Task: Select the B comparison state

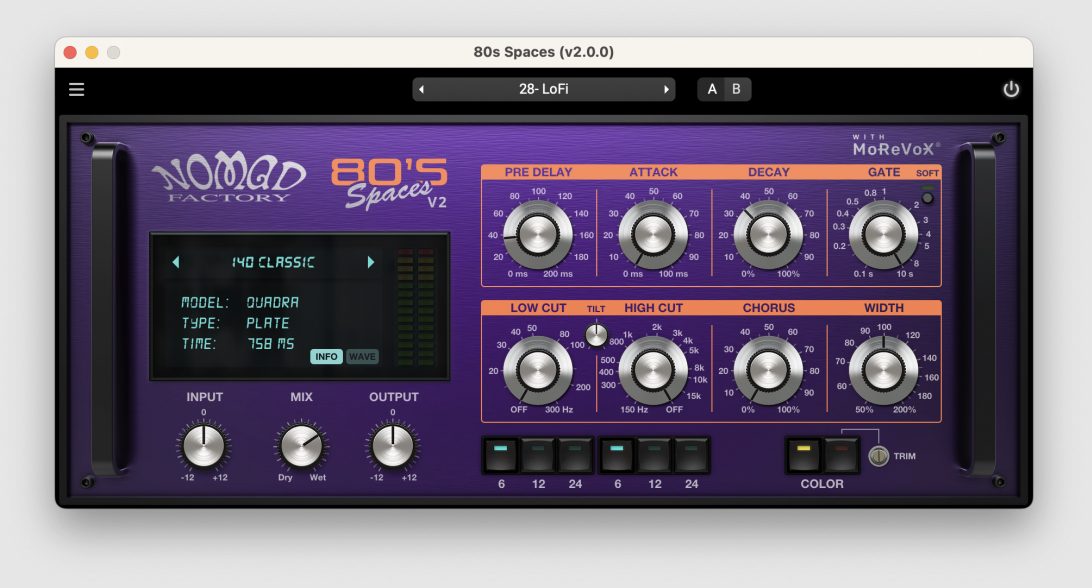Action: click(x=736, y=90)
